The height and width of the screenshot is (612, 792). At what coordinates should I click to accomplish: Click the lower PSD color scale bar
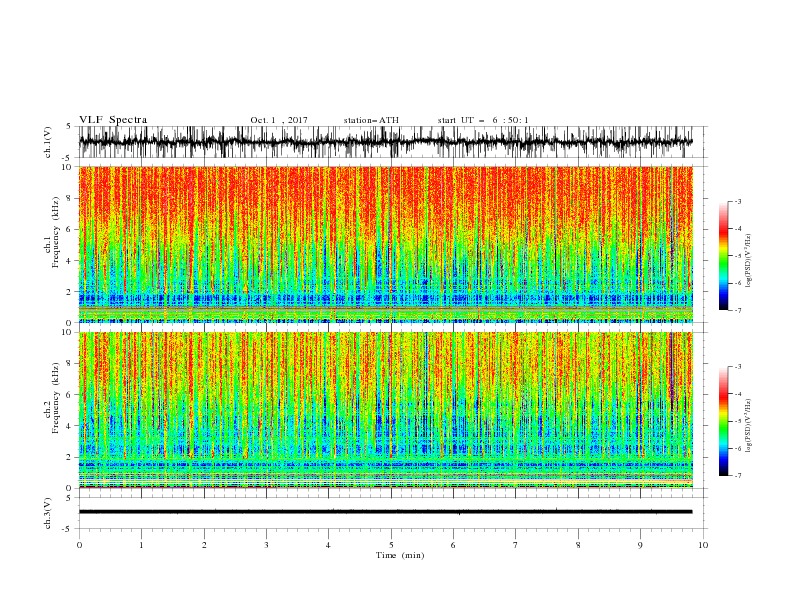(723, 421)
